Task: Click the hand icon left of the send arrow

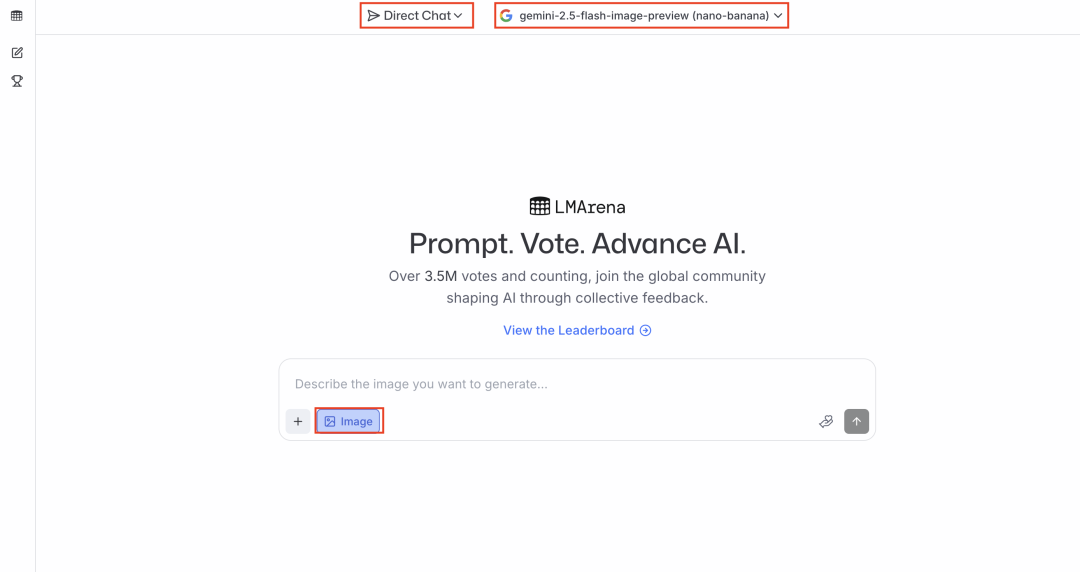Action: [x=826, y=422]
